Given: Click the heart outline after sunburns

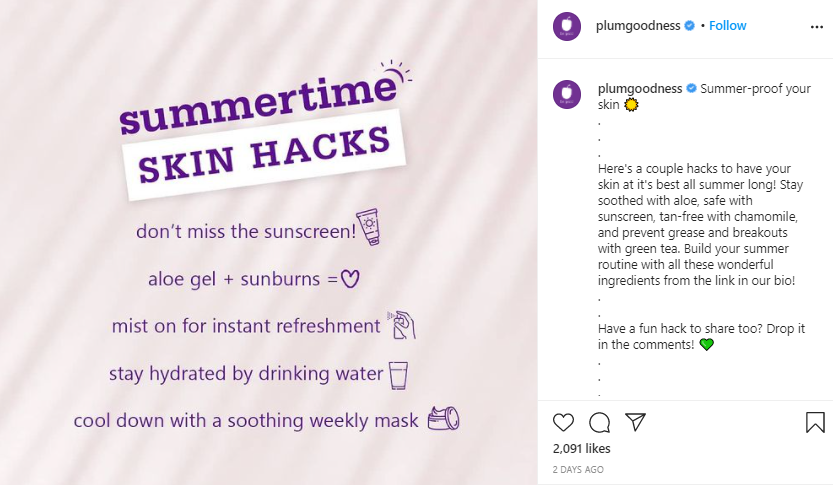Looking at the screenshot, I should pos(349,279).
